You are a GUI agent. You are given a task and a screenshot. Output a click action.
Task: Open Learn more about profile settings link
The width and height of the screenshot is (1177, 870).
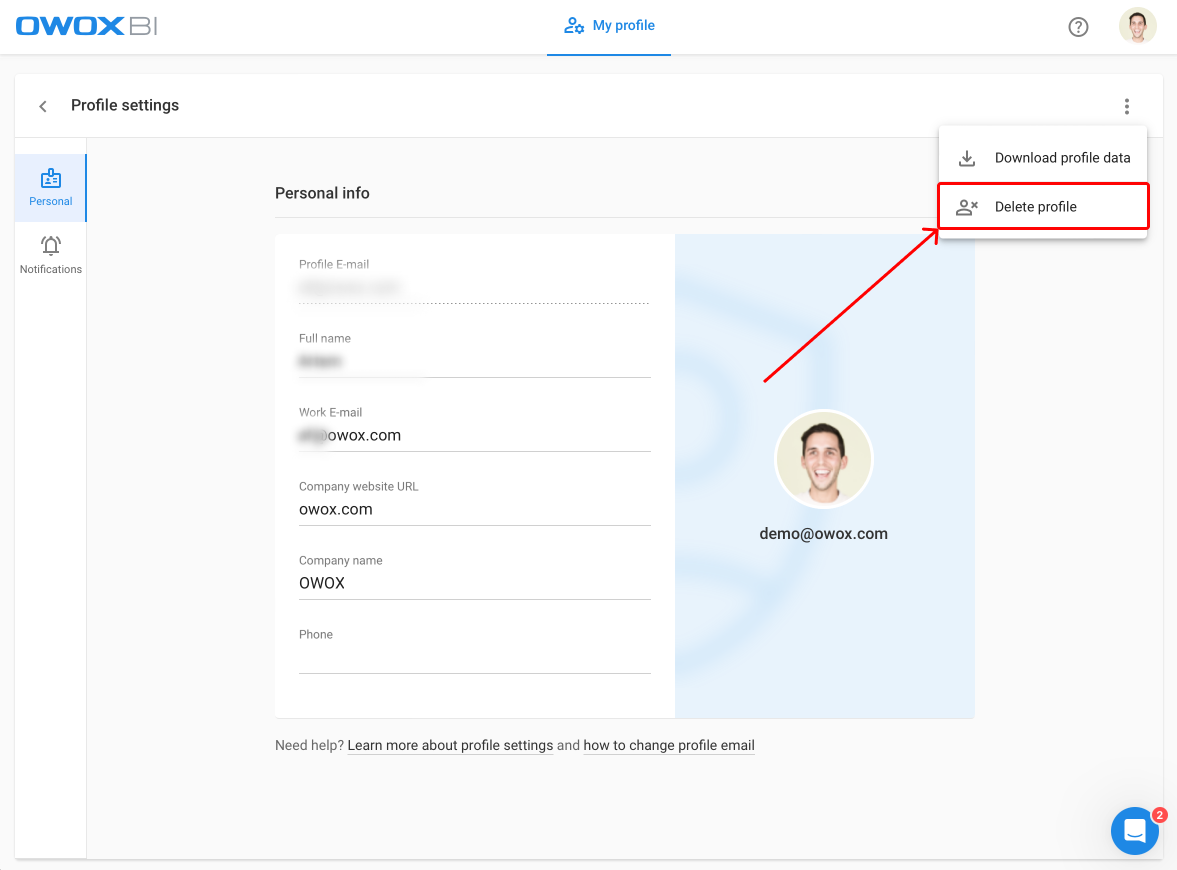450,745
